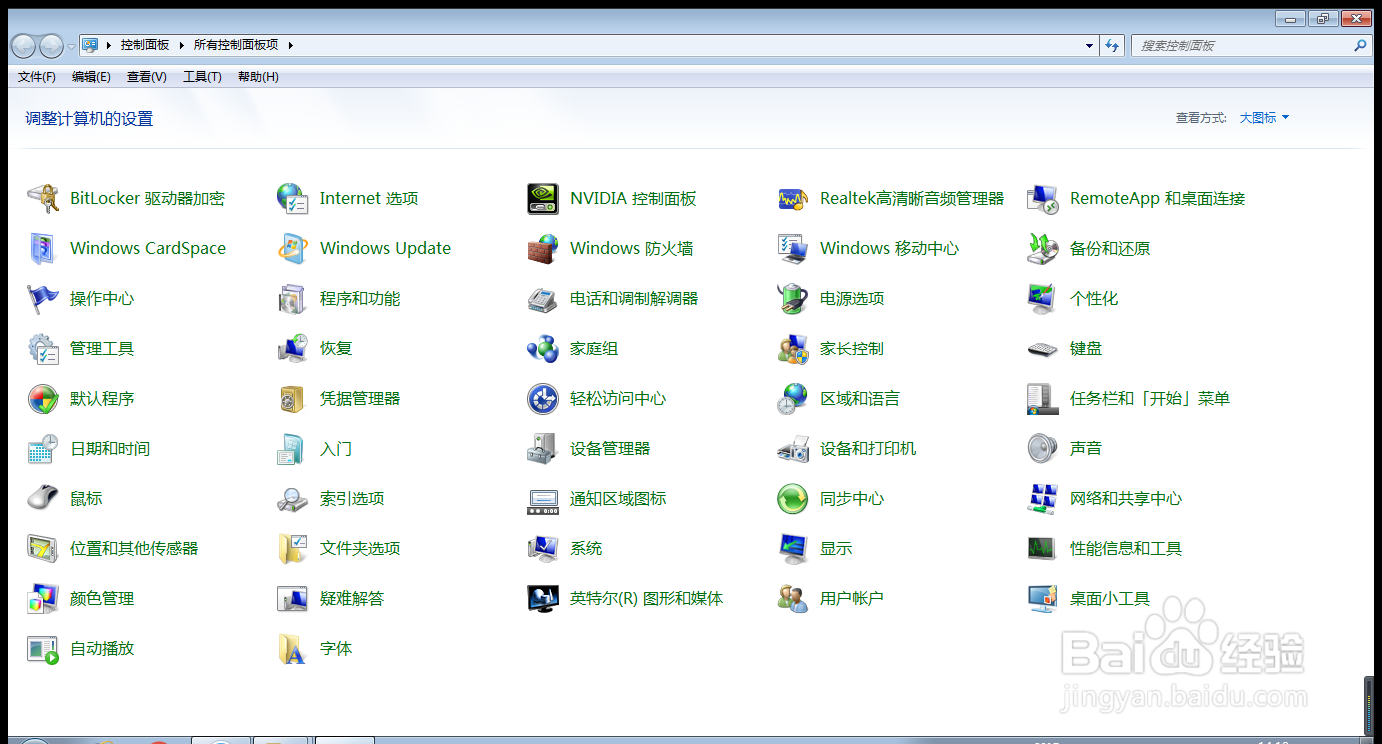The height and width of the screenshot is (744, 1382).
Task: Open the 网络和共享中心 icon
Action: pyautogui.click(x=1043, y=498)
